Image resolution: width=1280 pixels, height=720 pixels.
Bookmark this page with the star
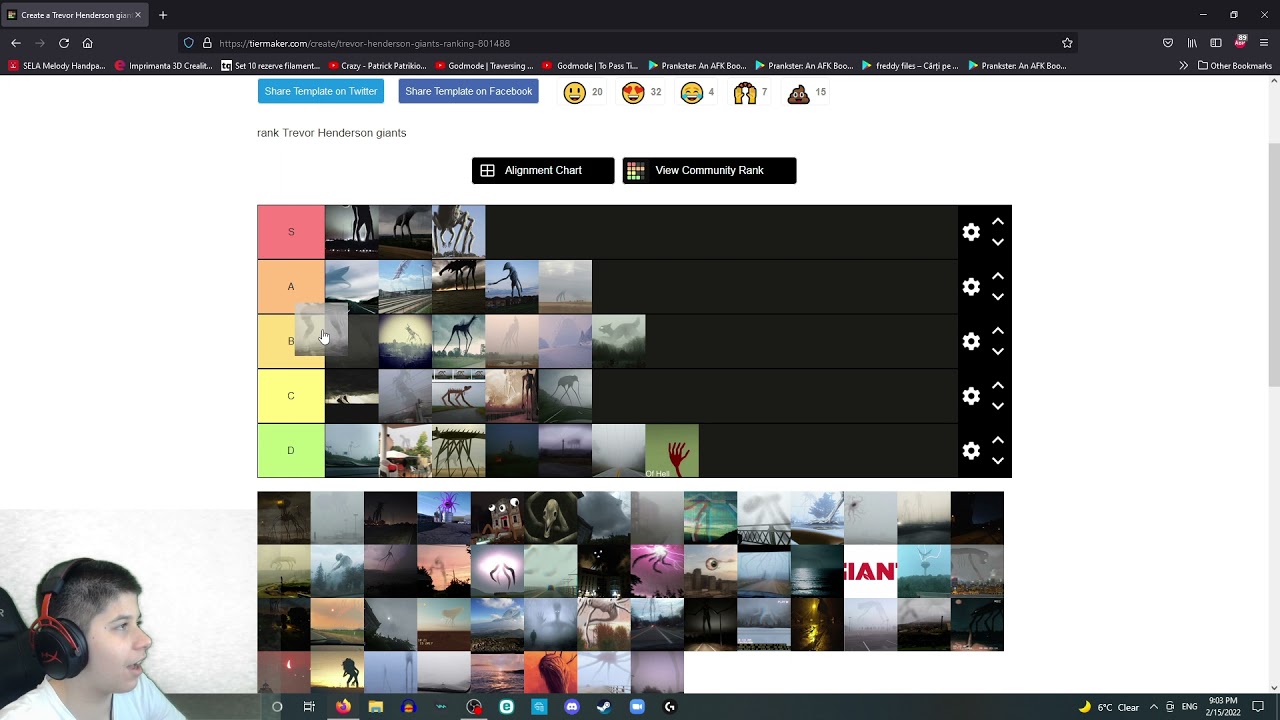coord(1067,43)
